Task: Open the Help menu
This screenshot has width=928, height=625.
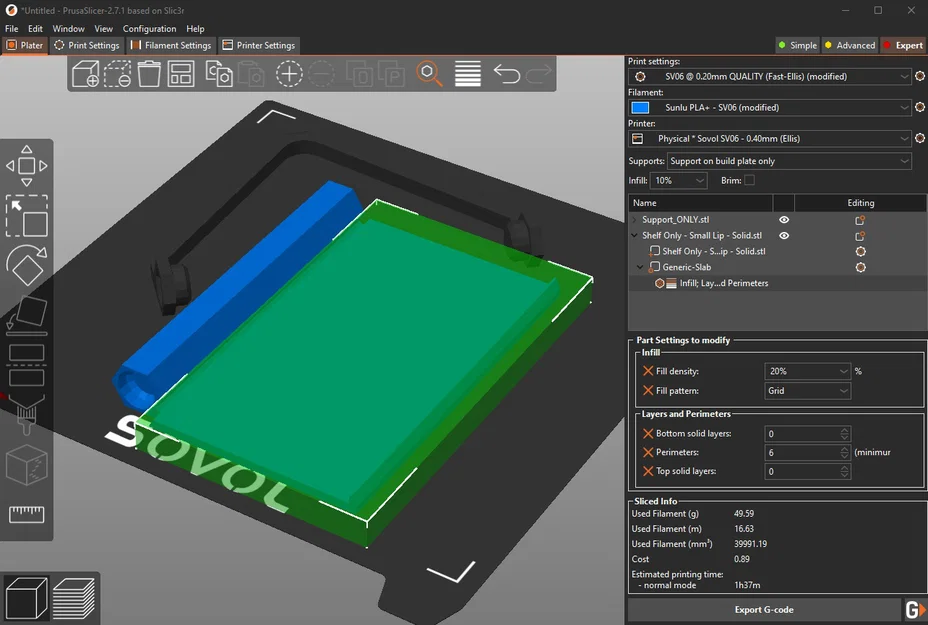Action: (x=195, y=28)
